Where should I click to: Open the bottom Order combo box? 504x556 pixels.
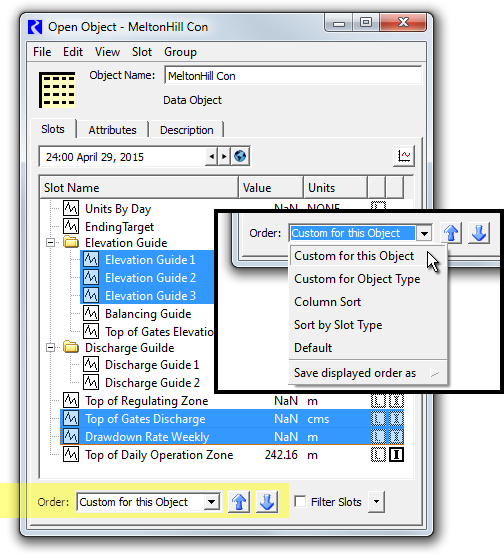pyautogui.click(x=148, y=502)
